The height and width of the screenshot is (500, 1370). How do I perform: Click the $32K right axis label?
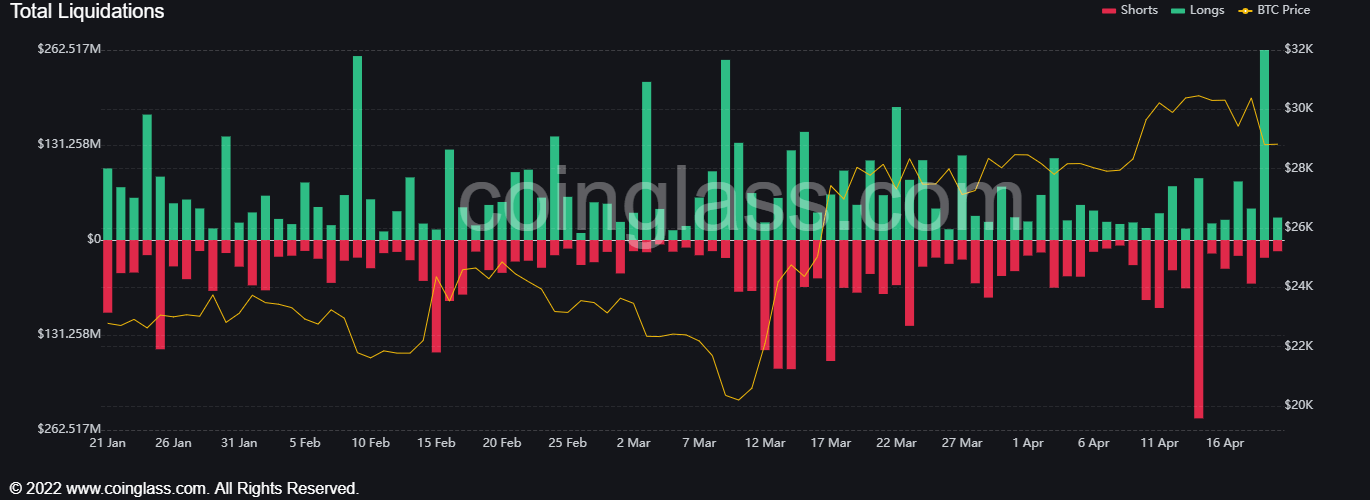[x=1298, y=49]
